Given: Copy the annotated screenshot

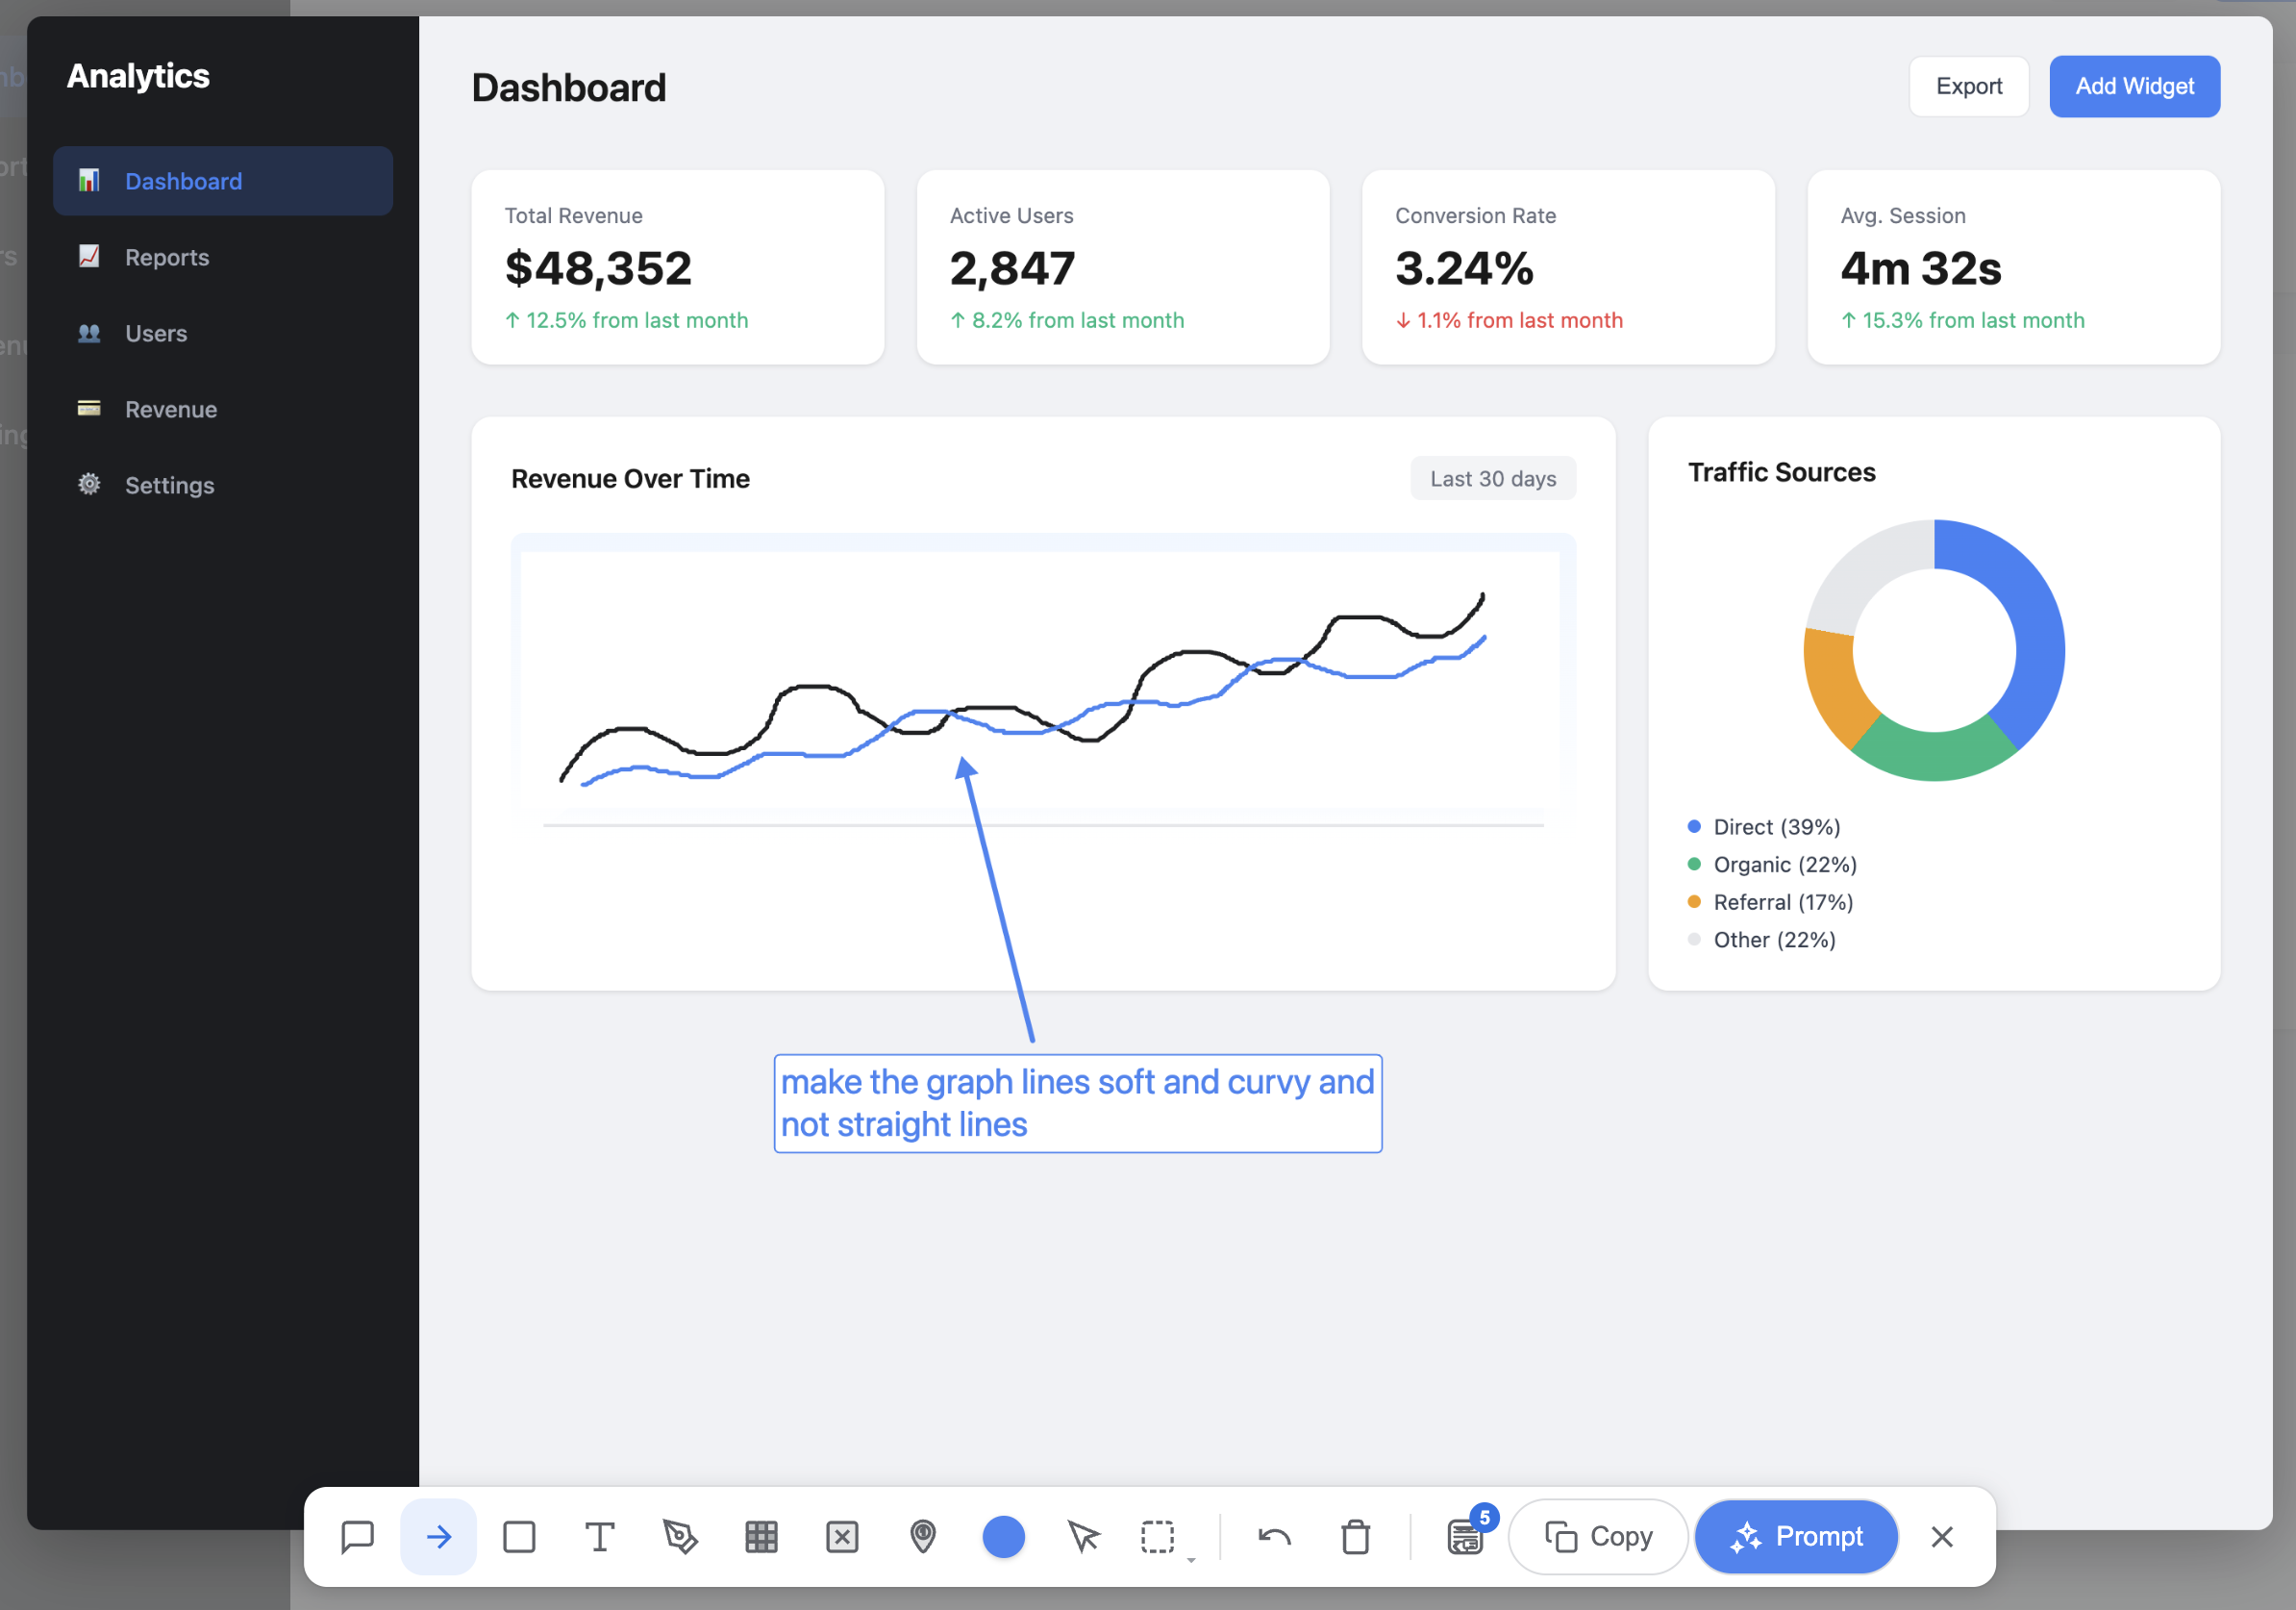Looking at the screenshot, I should pyautogui.click(x=1597, y=1537).
